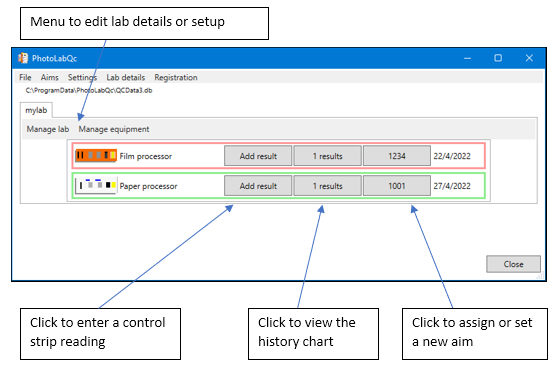Image resolution: width=557 pixels, height=374 pixels.
Task: View Film processor 1 results history
Action: coord(328,156)
